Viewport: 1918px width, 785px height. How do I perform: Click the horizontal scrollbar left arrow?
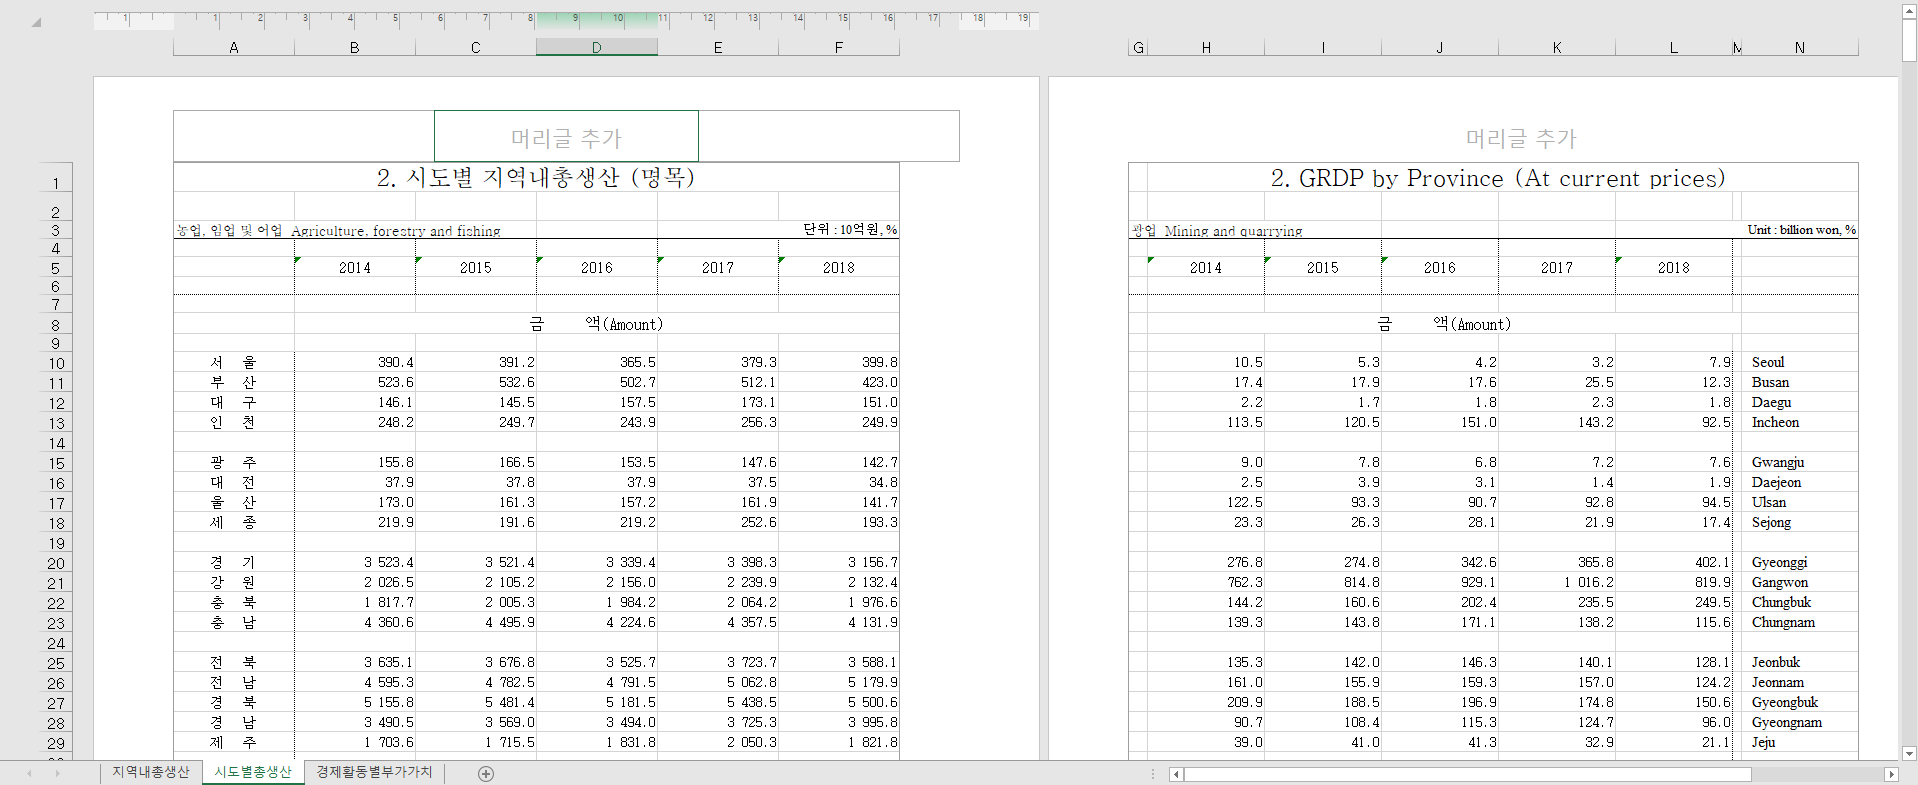[x=1176, y=774]
